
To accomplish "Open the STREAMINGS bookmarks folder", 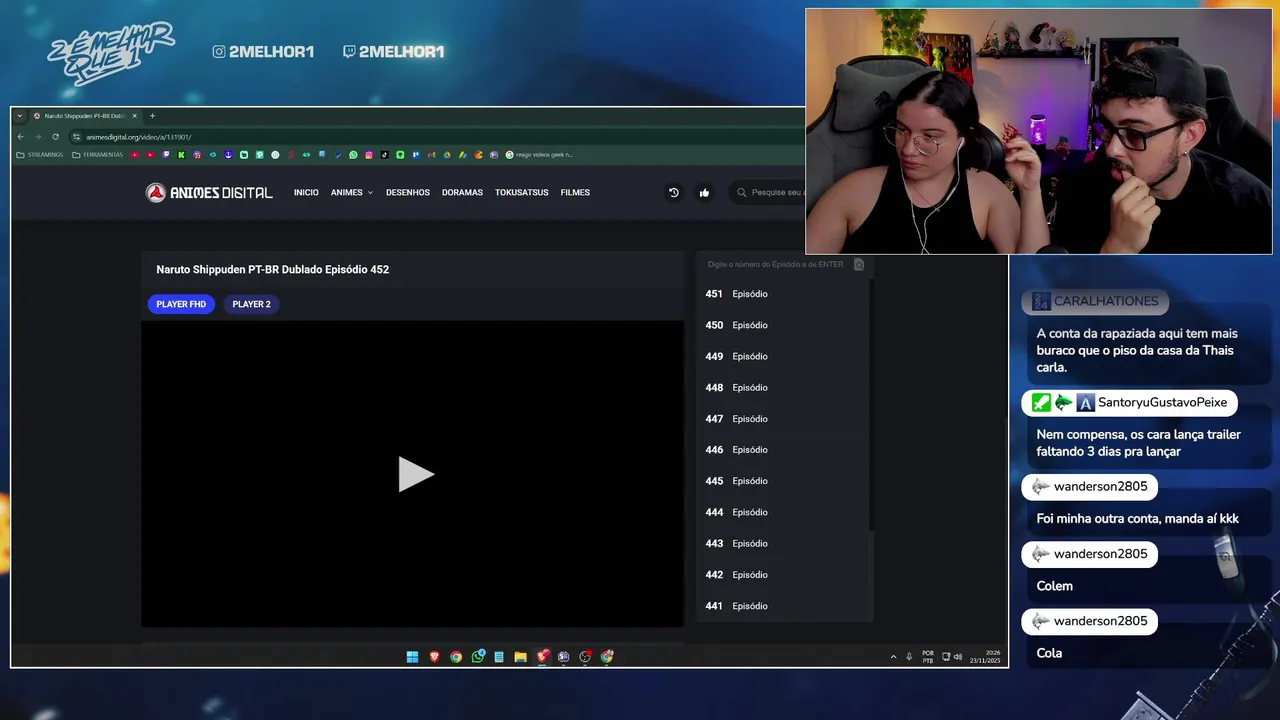I will 40,155.
